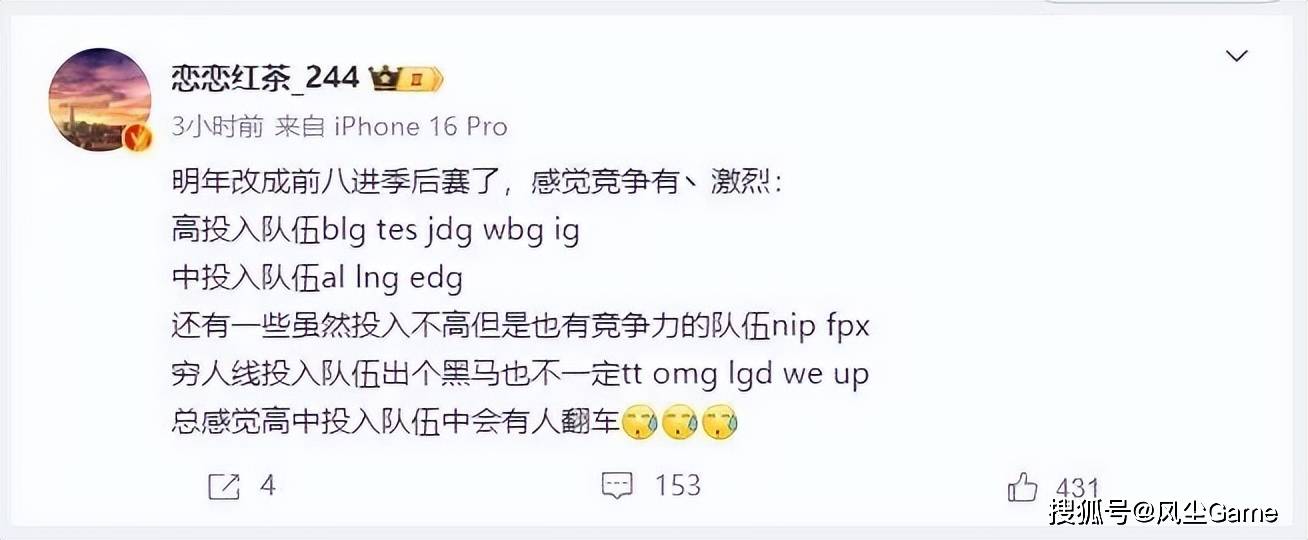
Task: Open the username 恋恋红茶_244 link
Action: pos(265,78)
